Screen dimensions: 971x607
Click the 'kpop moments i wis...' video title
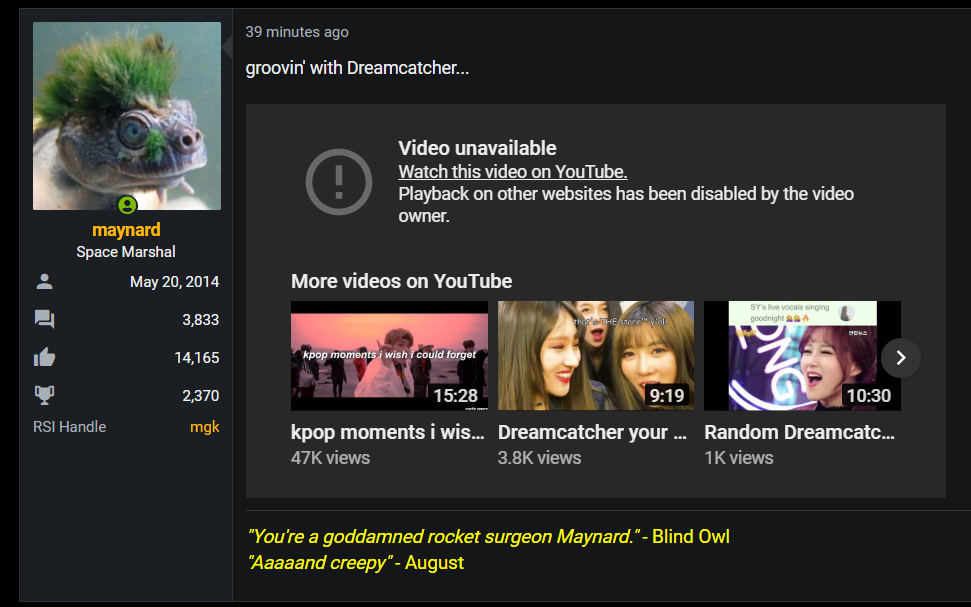pos(388,432)
